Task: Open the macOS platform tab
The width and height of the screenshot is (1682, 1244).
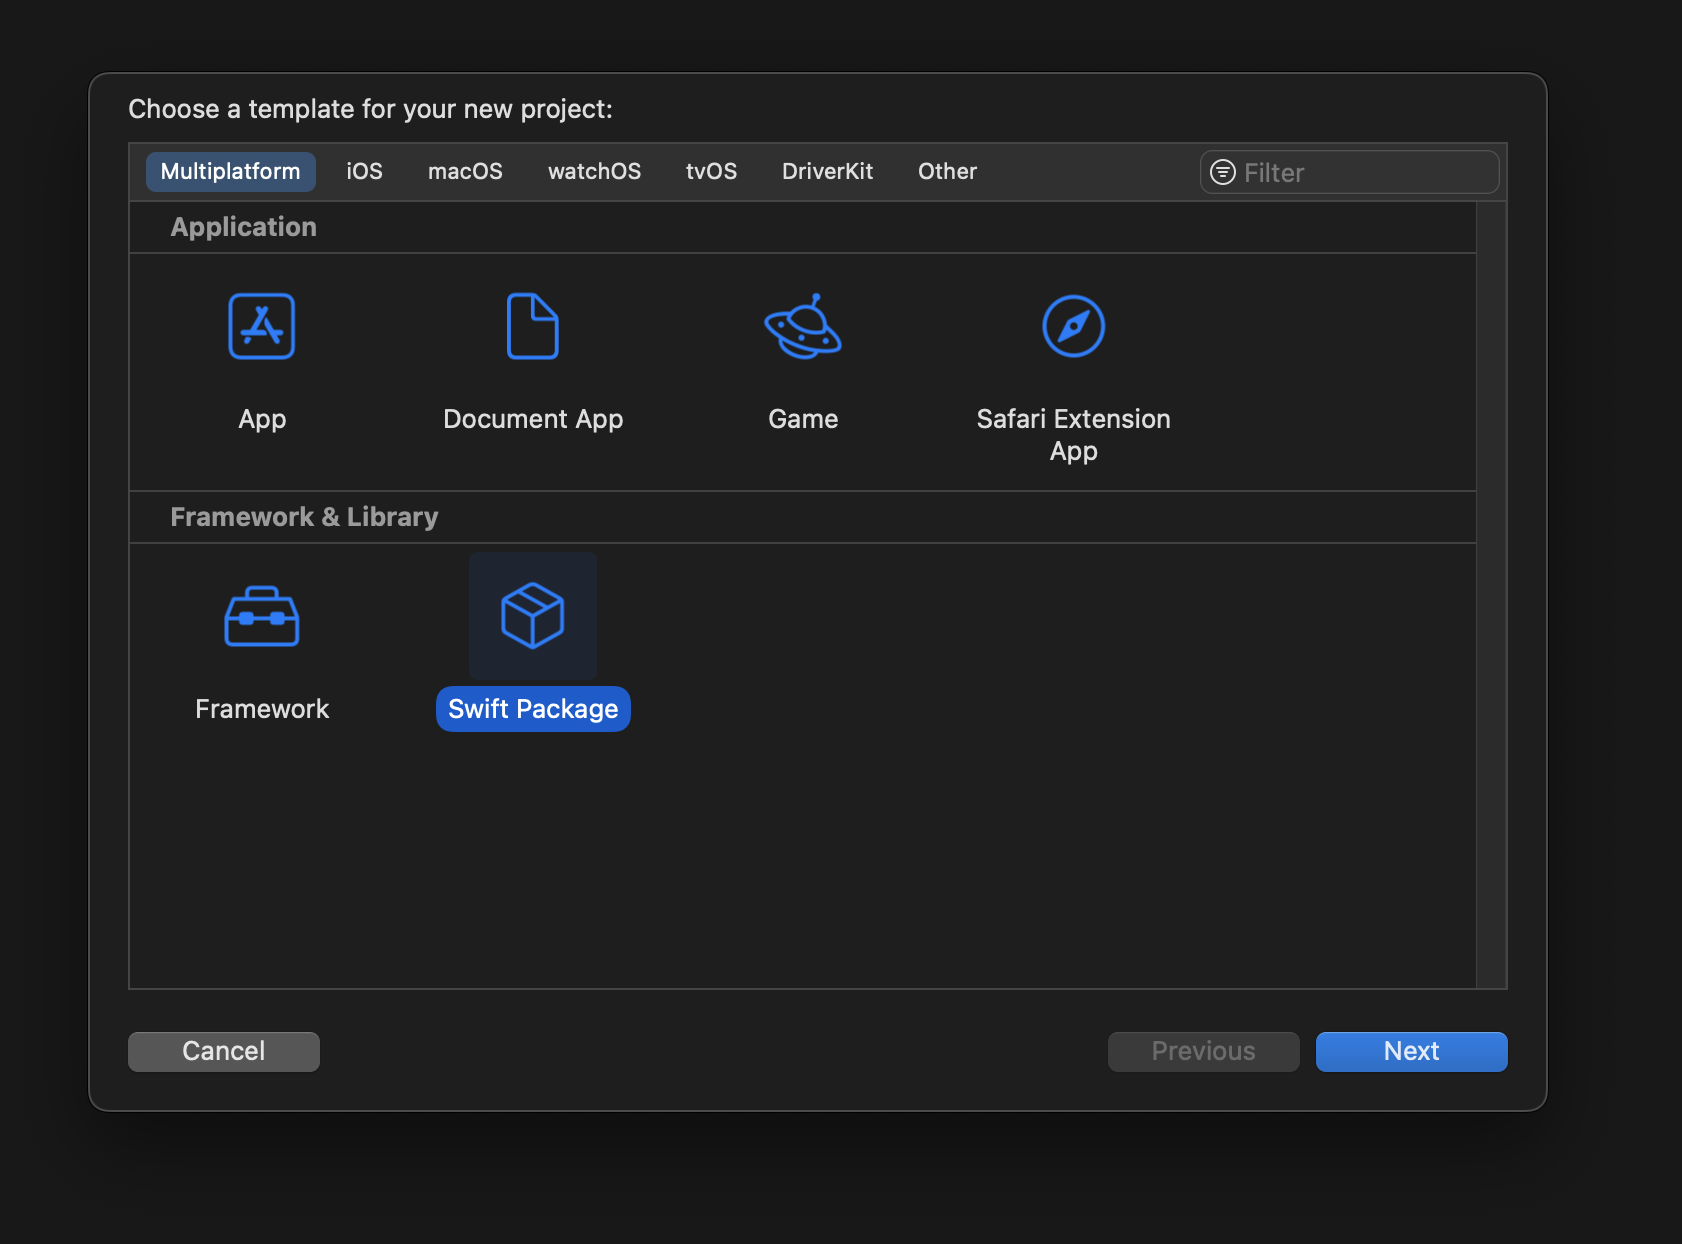Action: 465,171
